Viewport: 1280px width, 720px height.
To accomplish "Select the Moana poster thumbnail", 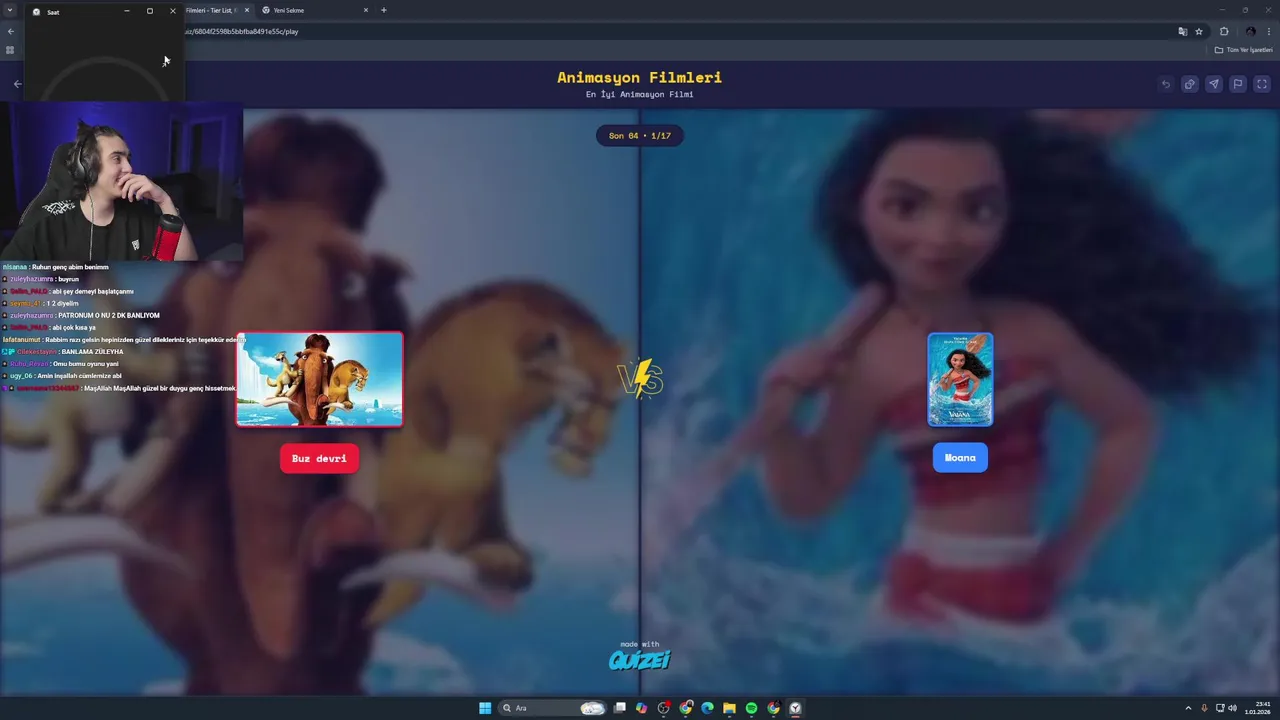I will (960, 379).
